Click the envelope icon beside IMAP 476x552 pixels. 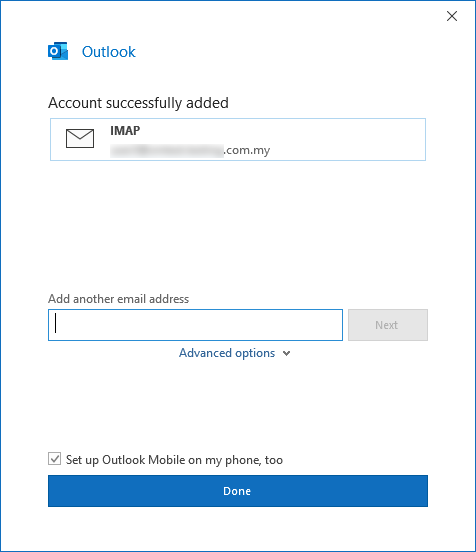[x=80, y=138]
